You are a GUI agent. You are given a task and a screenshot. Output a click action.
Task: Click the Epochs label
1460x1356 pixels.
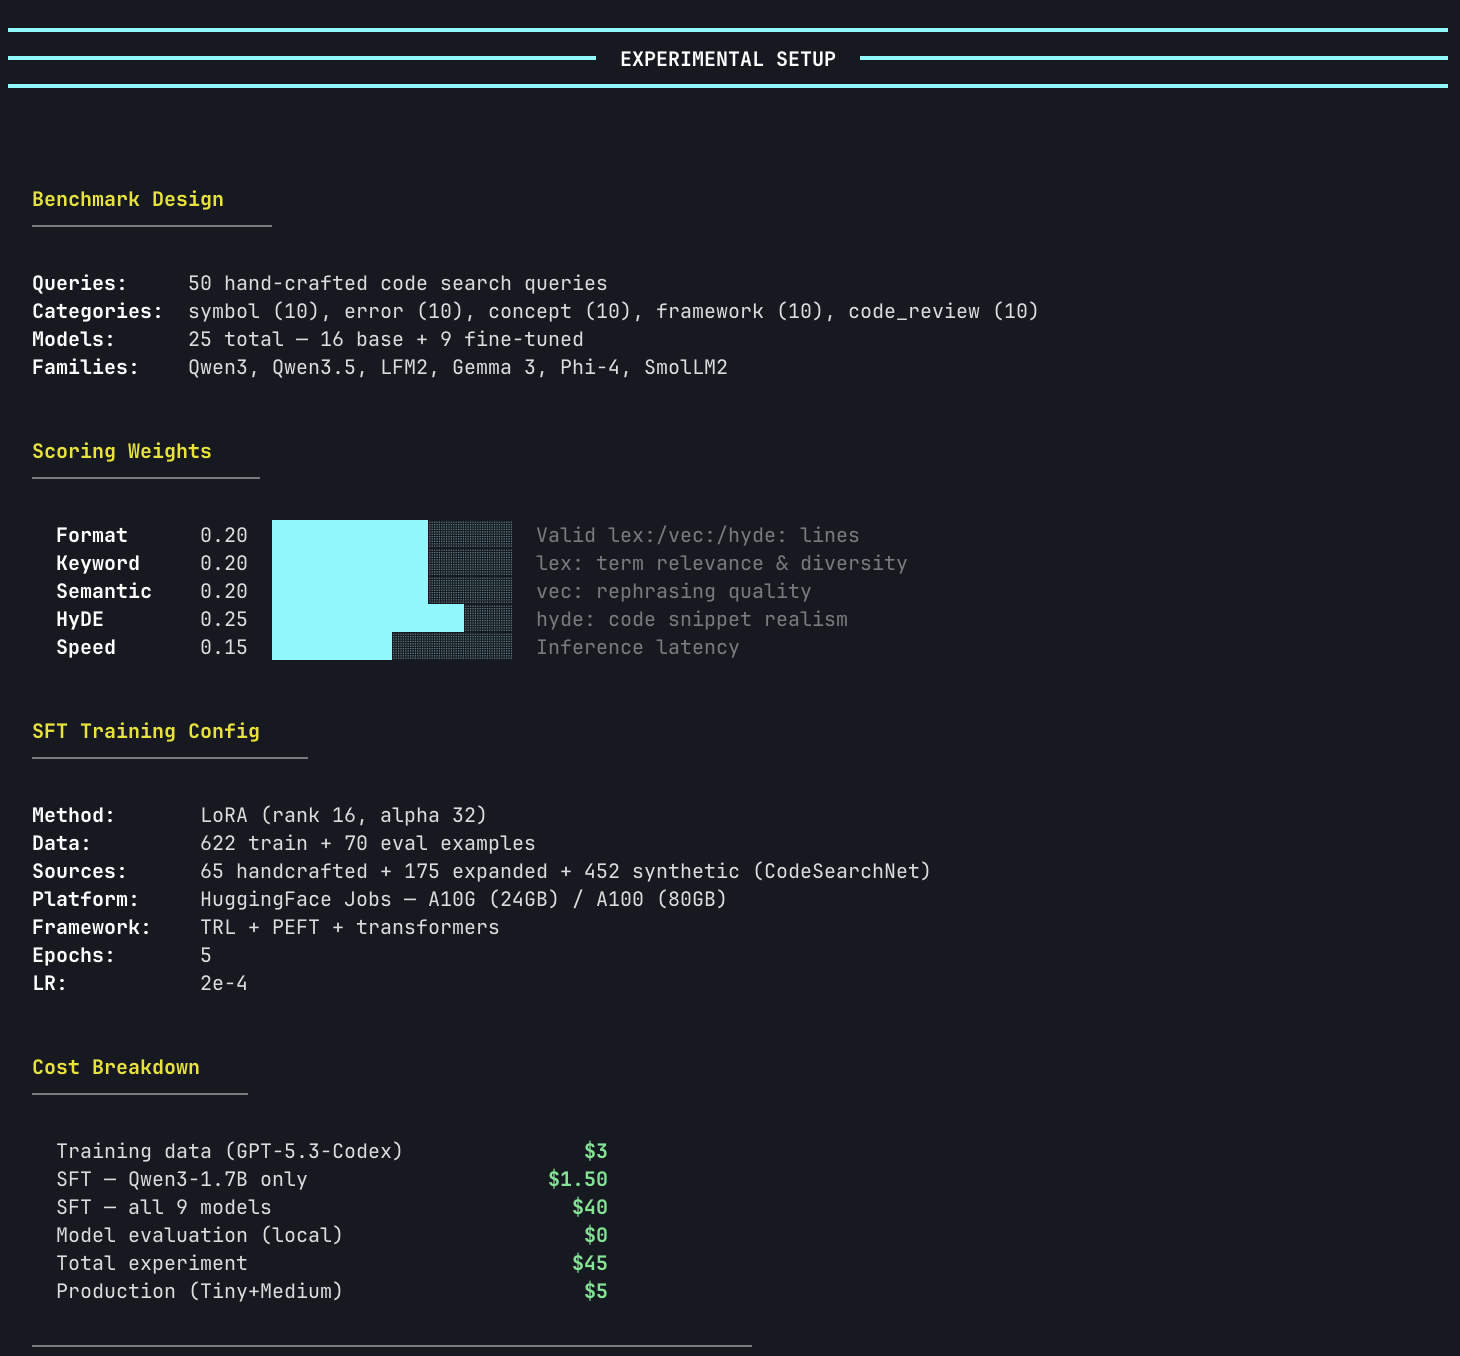point(74,955)
